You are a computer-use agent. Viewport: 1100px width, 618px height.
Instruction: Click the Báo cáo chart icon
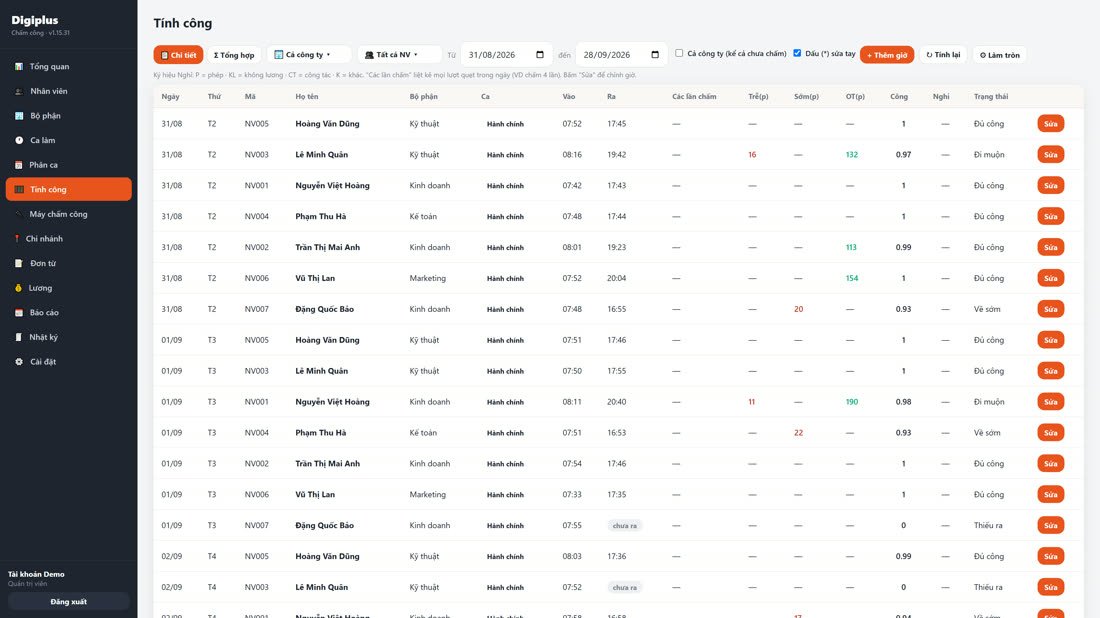click(19, 313)
